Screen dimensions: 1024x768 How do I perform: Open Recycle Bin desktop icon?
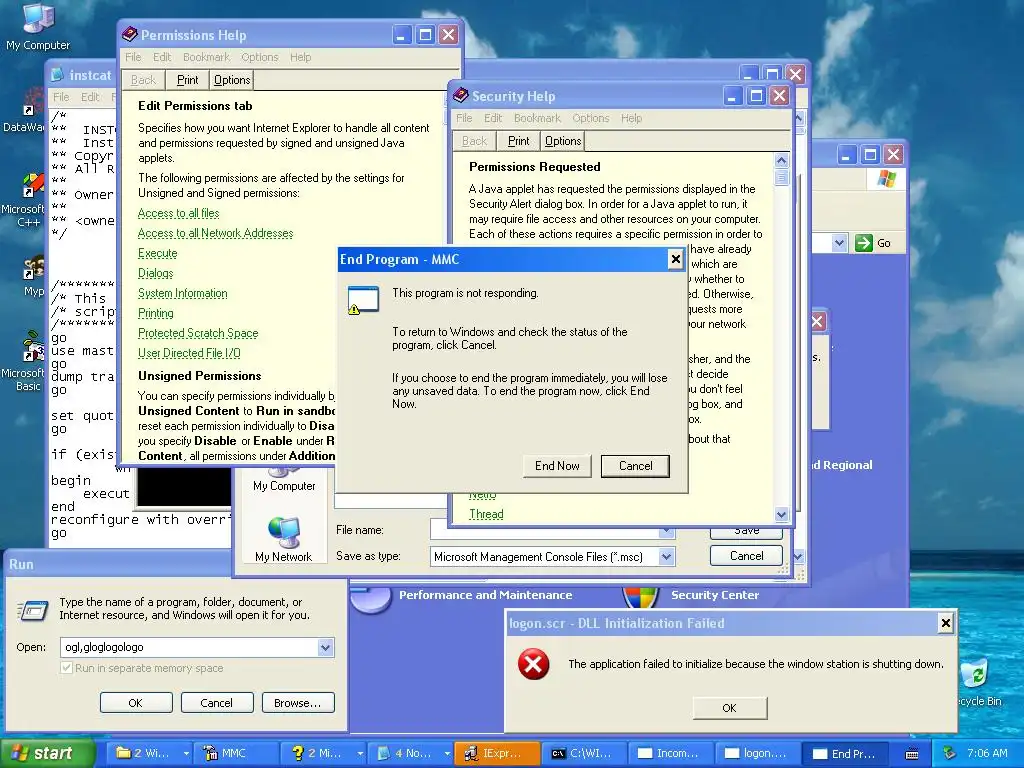(x=978, y=683)
